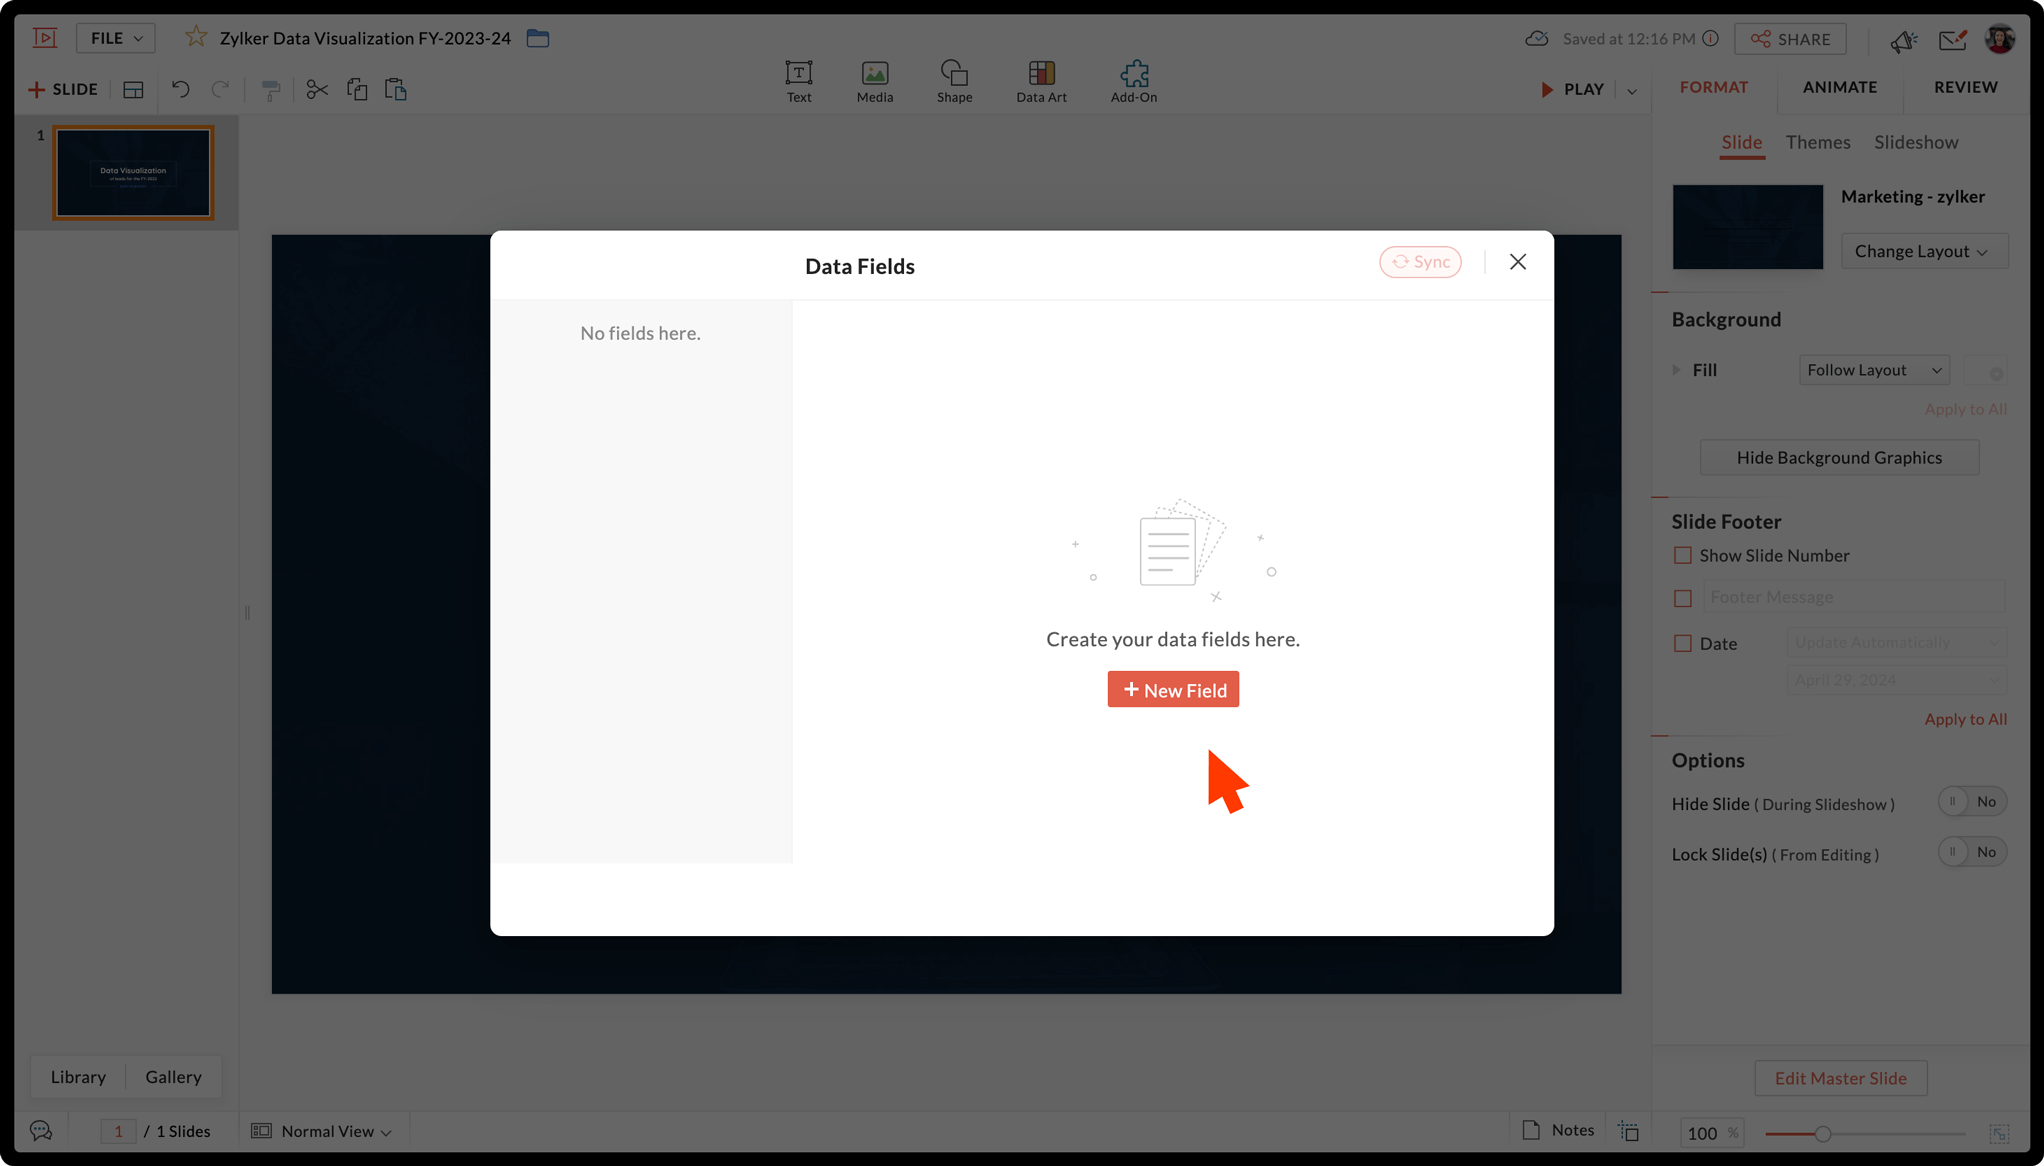Check the Date footer checkbox
2044x1166 pixels.
[x=1683, y=643]
